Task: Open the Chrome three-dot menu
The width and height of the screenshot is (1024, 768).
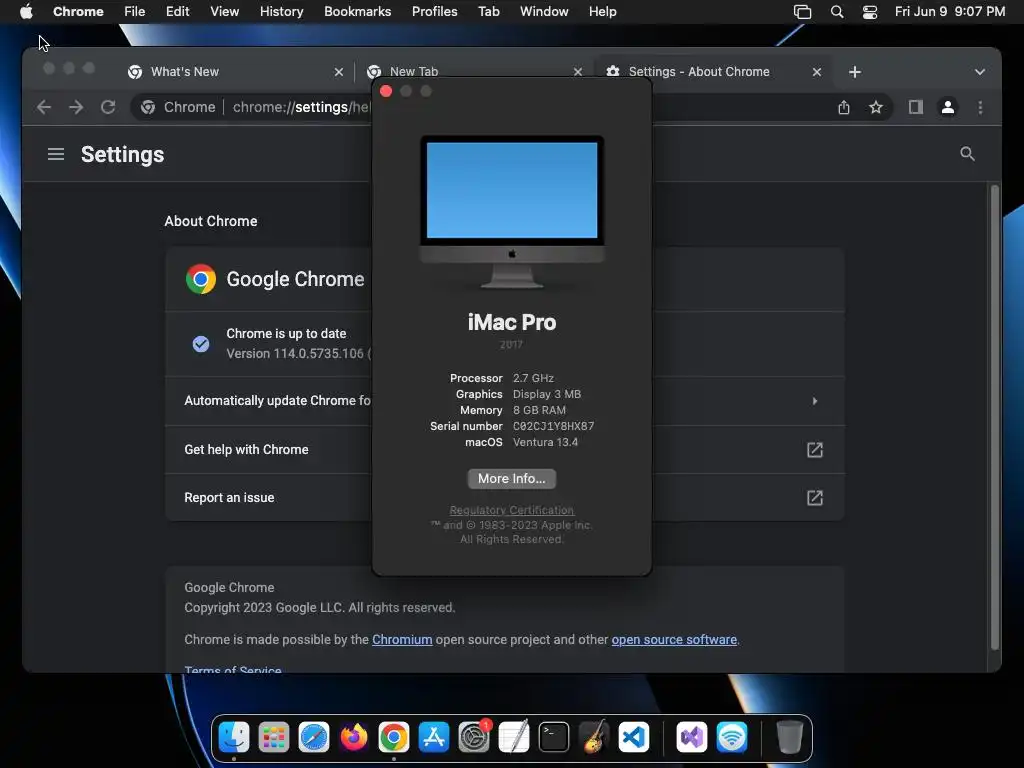Action: coord(980,107)
